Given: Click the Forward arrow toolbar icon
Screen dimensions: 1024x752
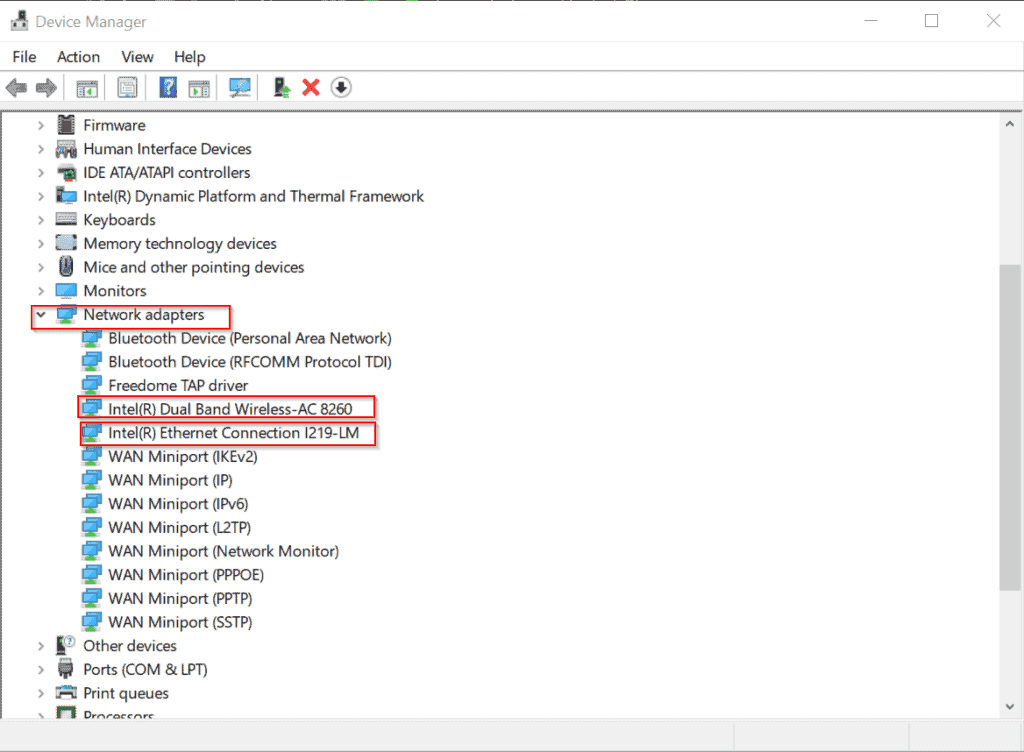Looking at the screenshot, I should (46, 87).
